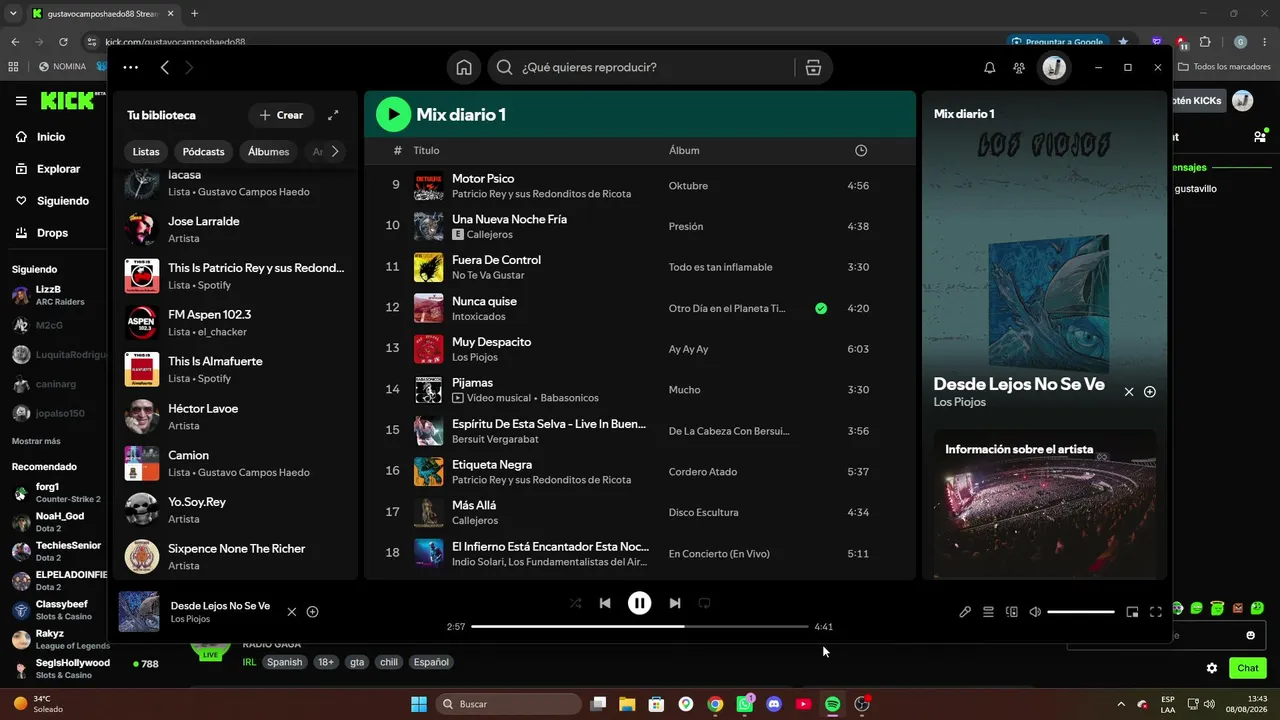Viewport: 1280px width, 720px height.
Task: Open Héctor Lavoe artist
Action: 236,416
